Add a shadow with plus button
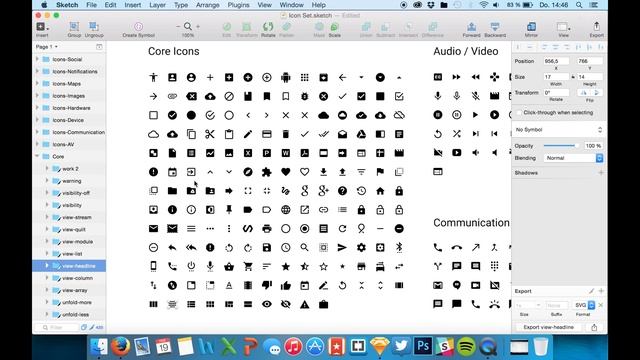 (601, 173)
